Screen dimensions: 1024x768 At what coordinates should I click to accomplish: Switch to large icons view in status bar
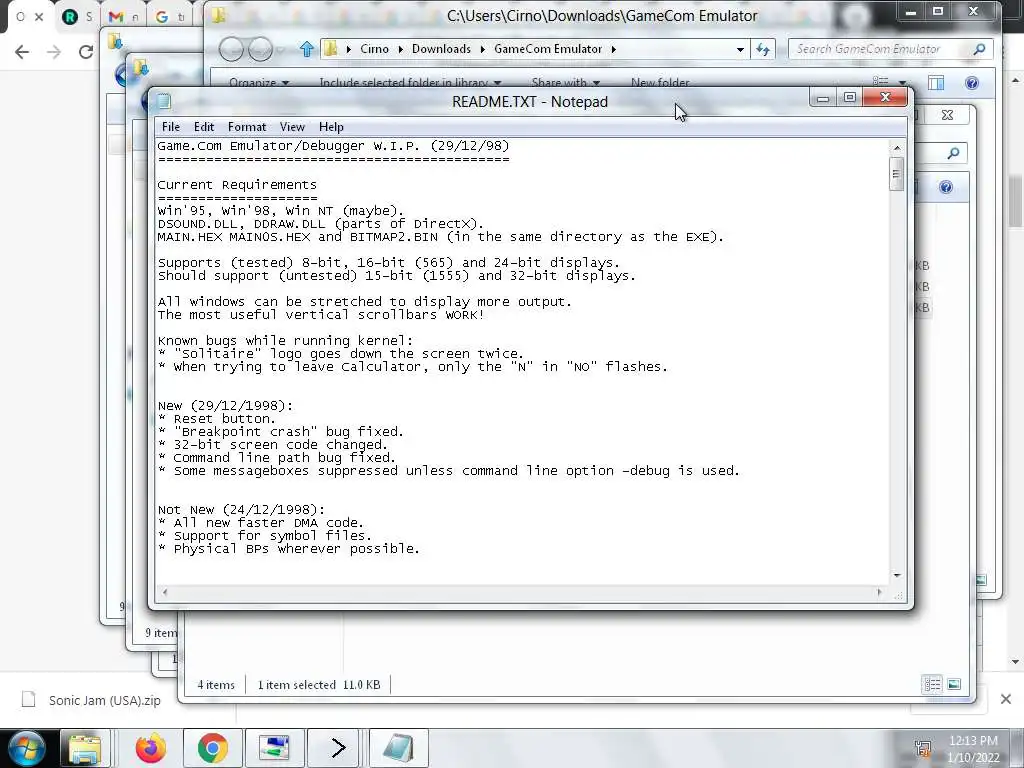[x=954, y=684]
